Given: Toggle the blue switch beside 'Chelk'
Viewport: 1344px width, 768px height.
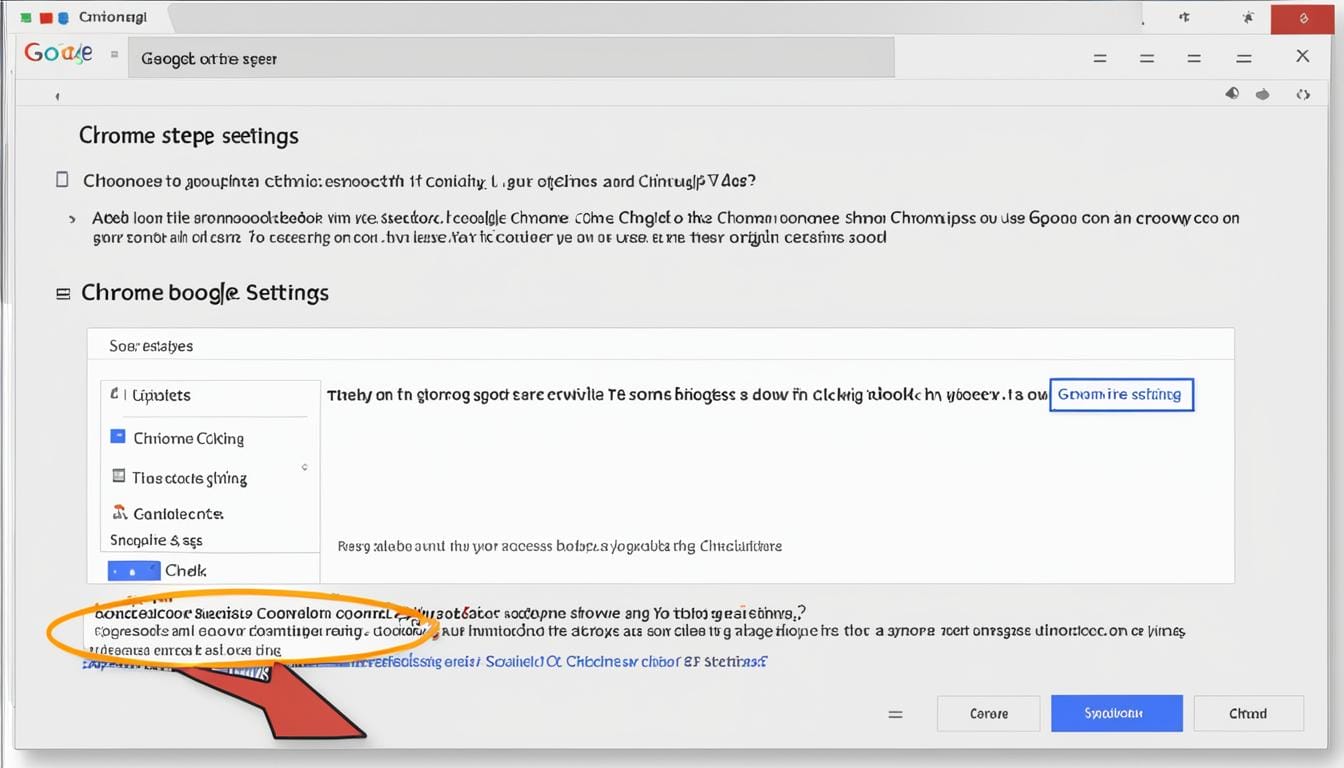Looking at the screenshot, I should click(x=134, y=571).
